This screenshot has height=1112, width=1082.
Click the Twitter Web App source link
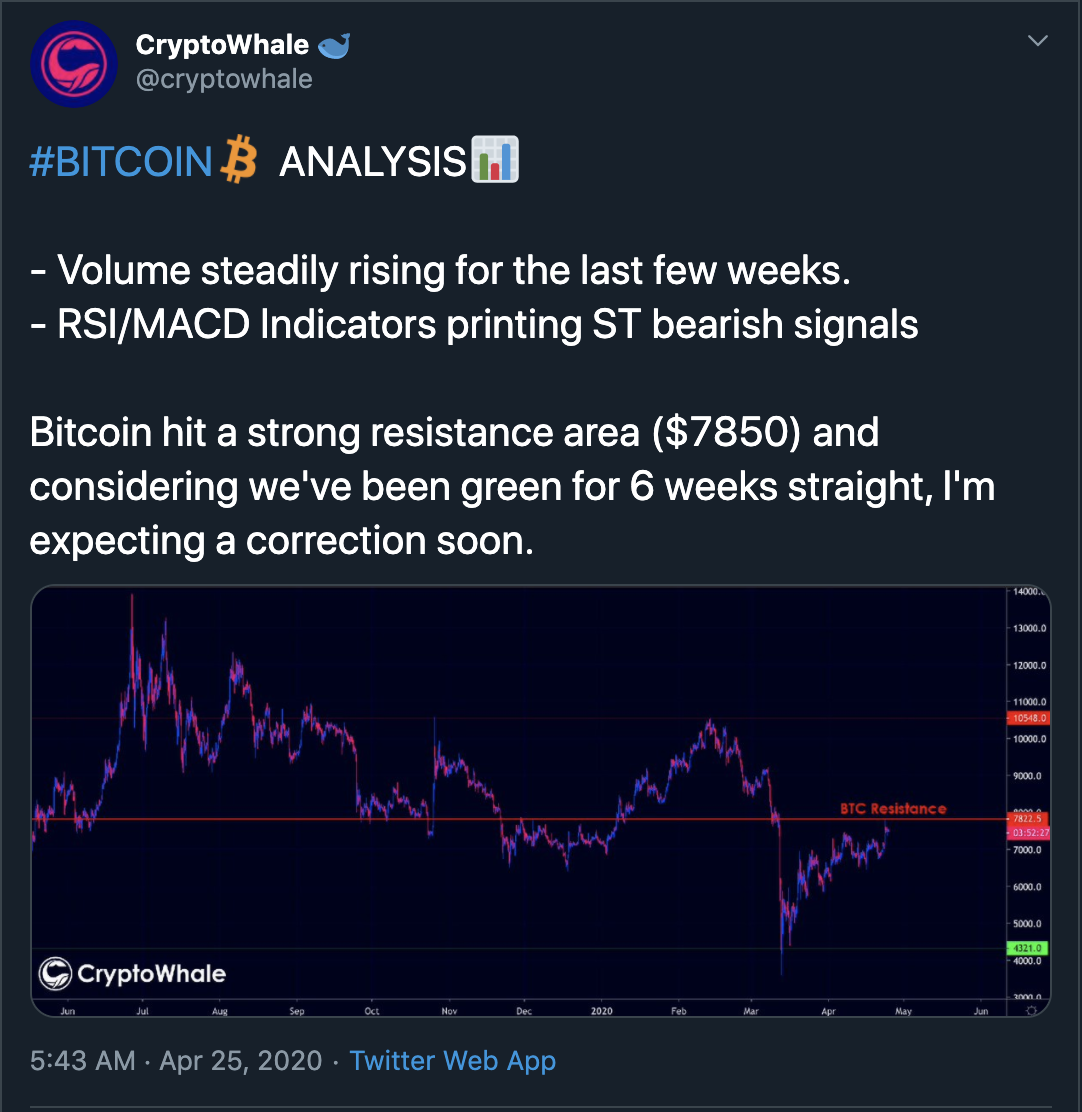[452, 1061]
